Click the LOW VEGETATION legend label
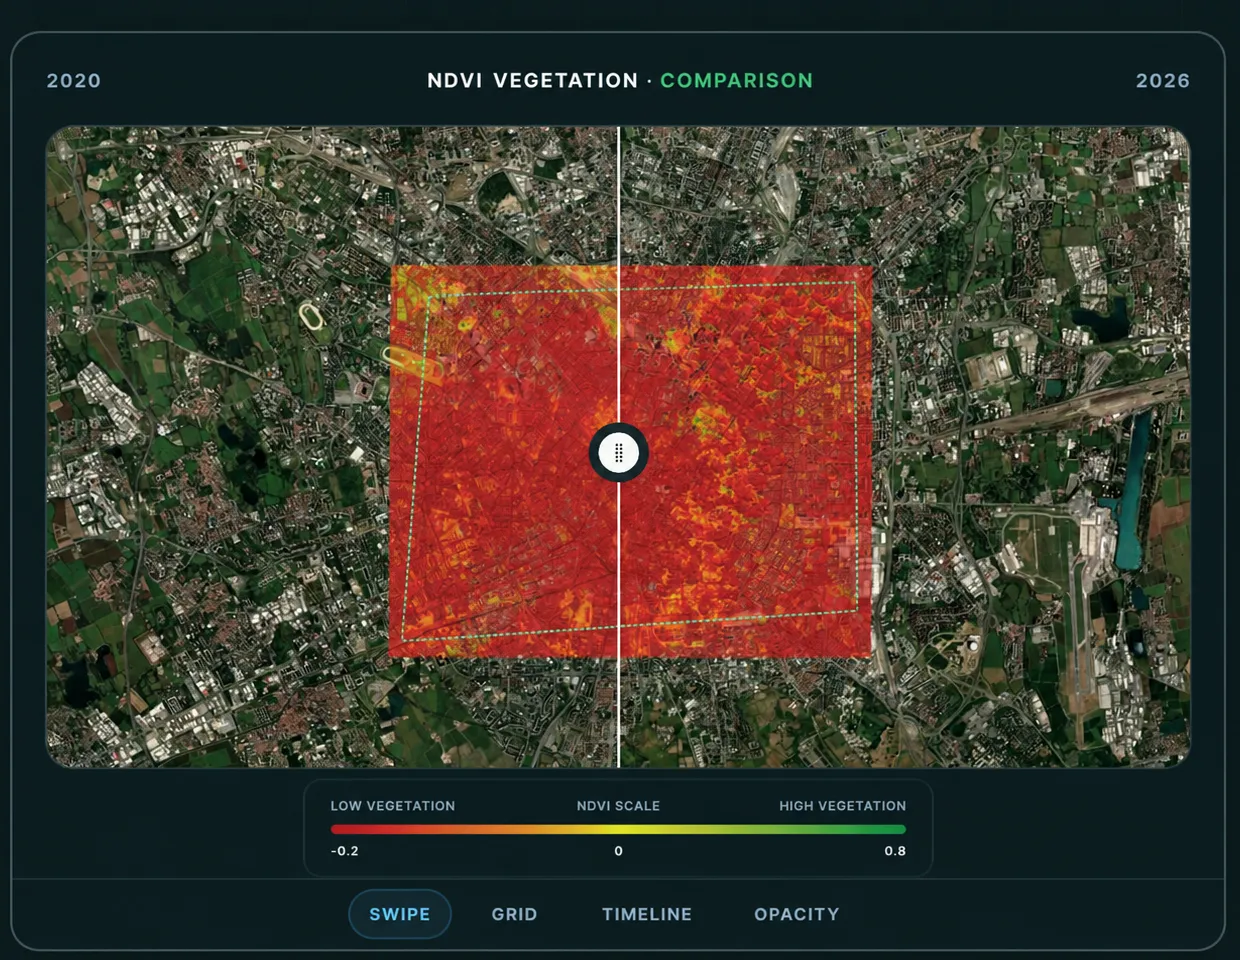1240x960 pixels. coord(393,806)
